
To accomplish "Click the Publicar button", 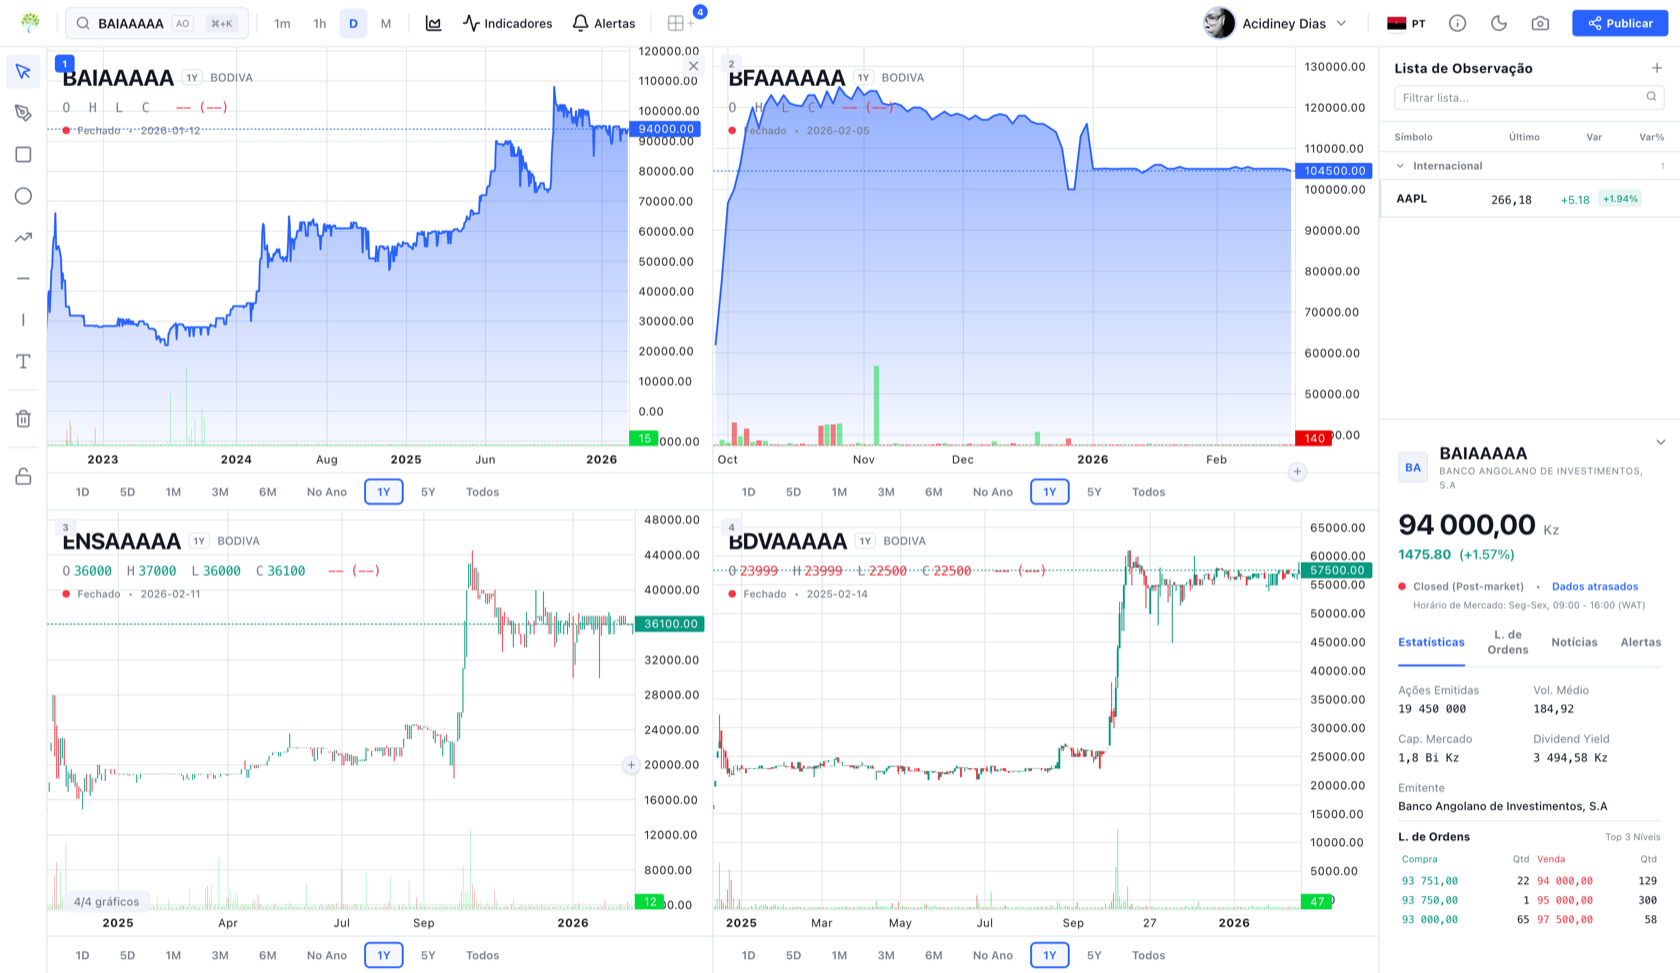I will [1620, 23].
